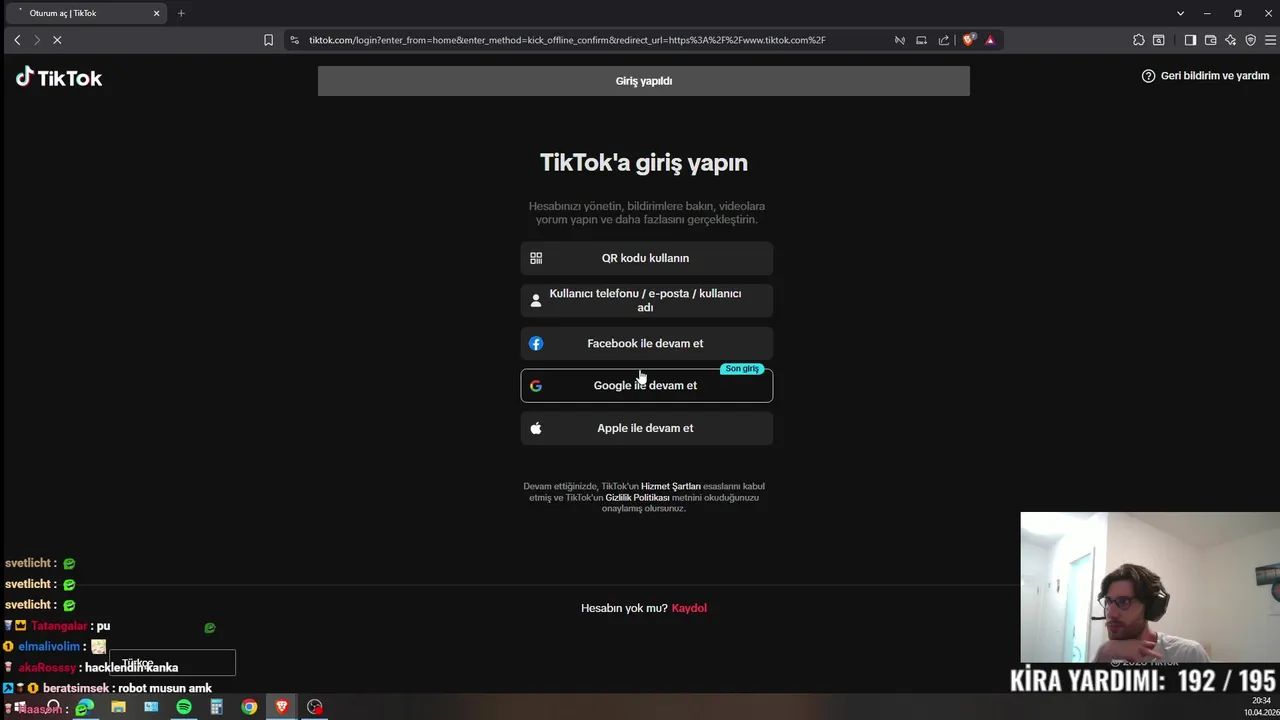Open the Leo AI sparkle icon
This screenshot has width=1280, height=720.
point(1230,40)
